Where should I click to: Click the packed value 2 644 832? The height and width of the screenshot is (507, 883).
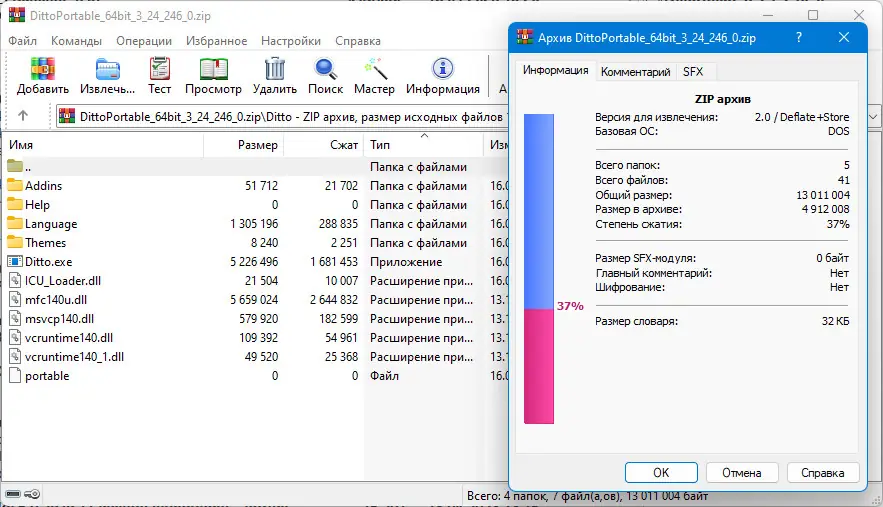333,300
